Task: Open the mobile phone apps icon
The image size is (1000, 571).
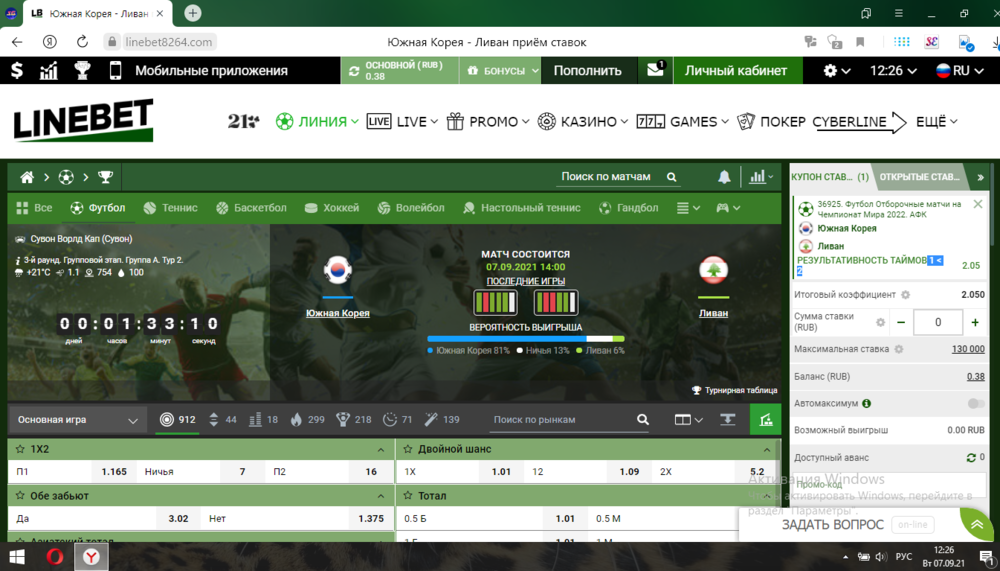Action: [x=115, y=70]
